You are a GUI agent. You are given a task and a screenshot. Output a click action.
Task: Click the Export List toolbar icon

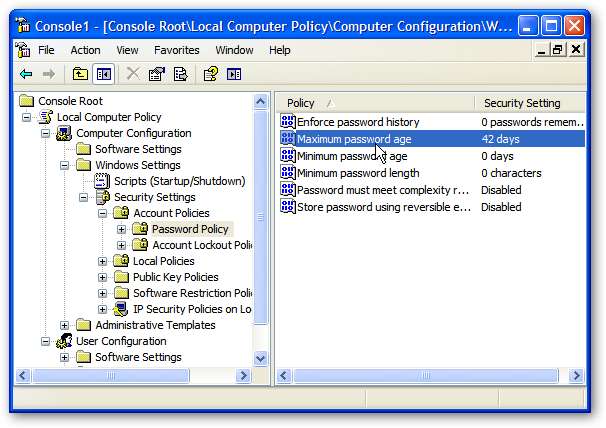[181, 73]
